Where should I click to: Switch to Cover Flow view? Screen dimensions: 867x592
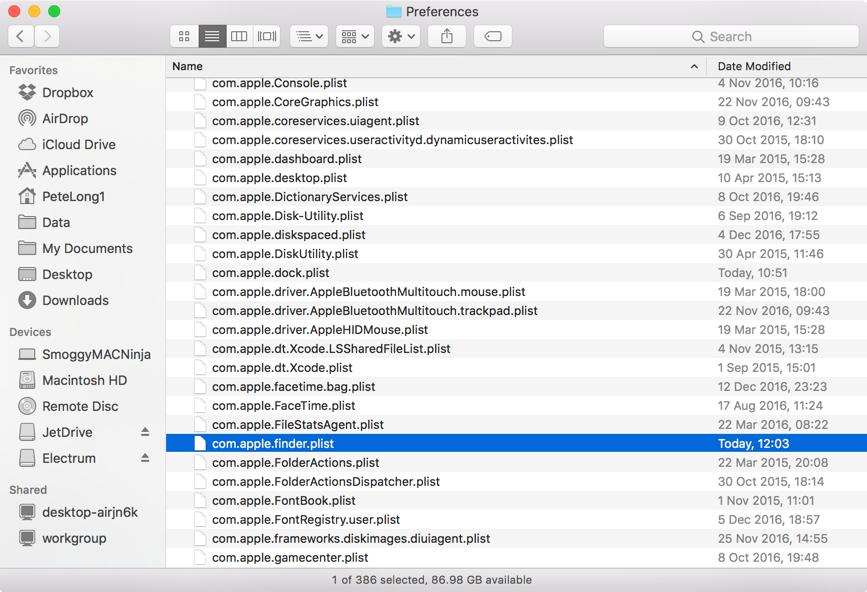click(x=267, y=36)
